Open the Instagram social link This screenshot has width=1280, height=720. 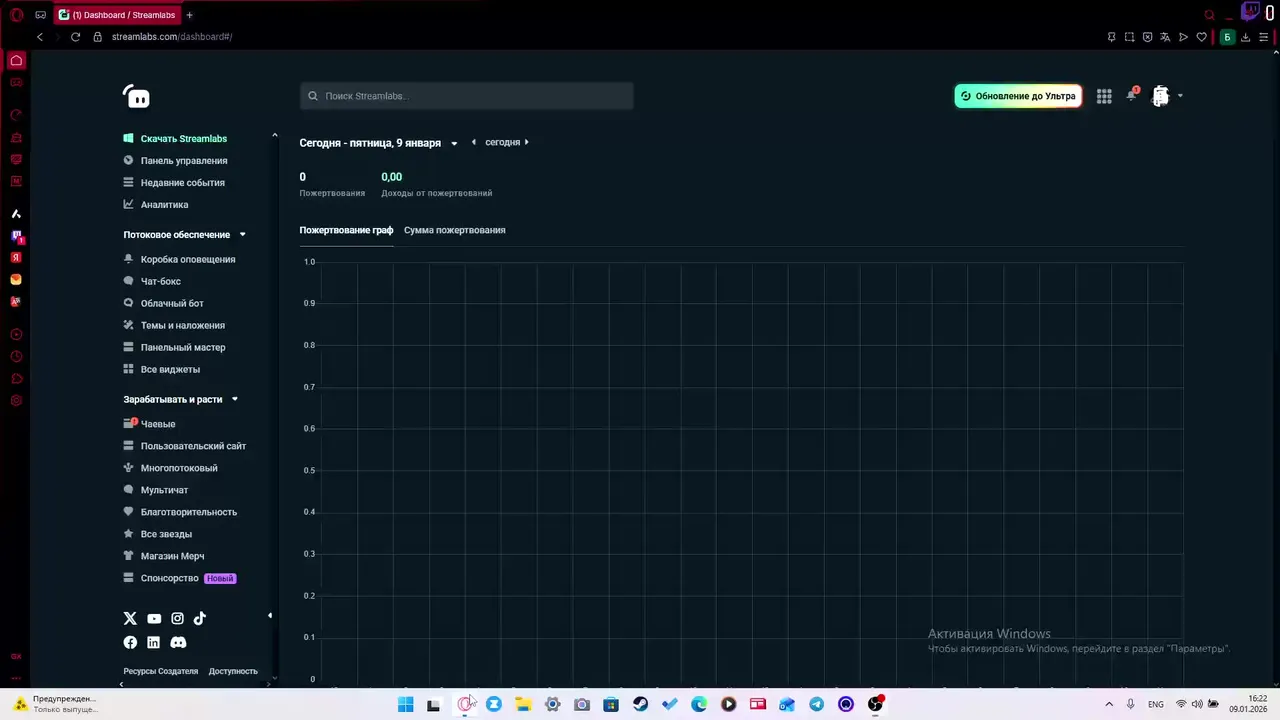[x=177, y=619]
